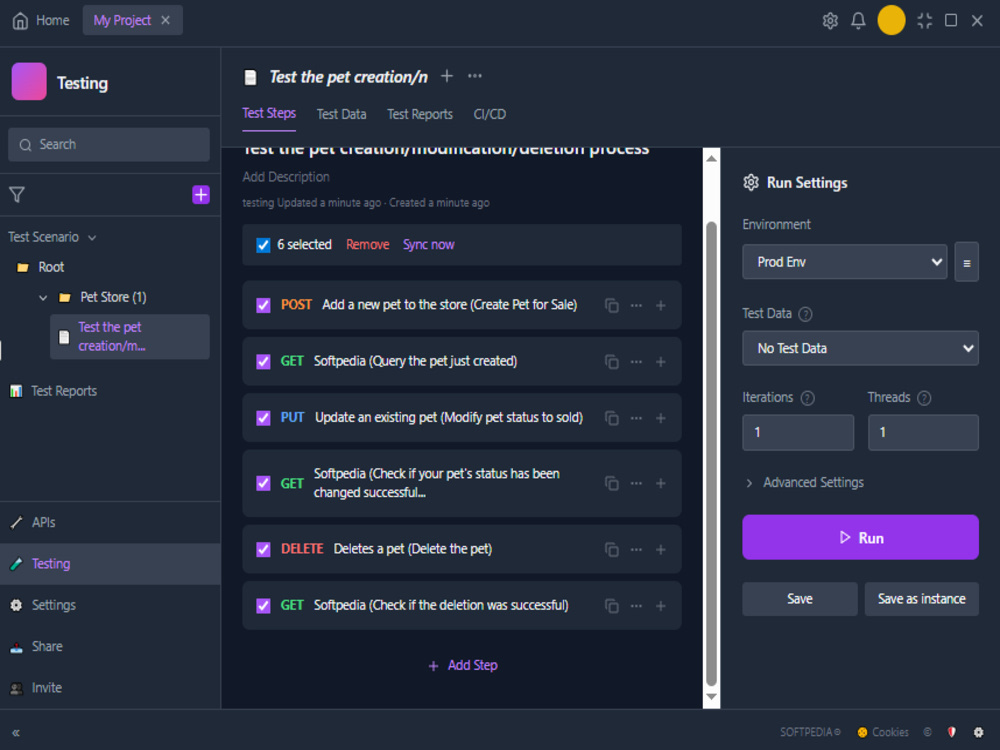The width and height of the screenshot is (1000, 750).
Task: Switch to the Test Data tab
Action: click(341, 114)
